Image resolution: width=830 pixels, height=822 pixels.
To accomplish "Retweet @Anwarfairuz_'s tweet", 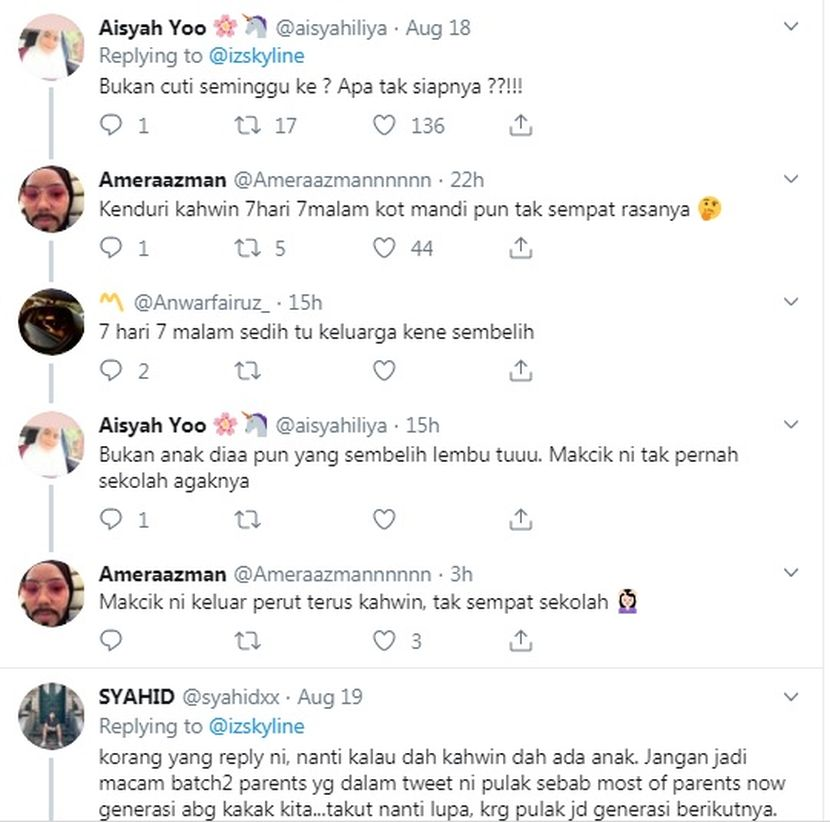I will tap(247, 371).
